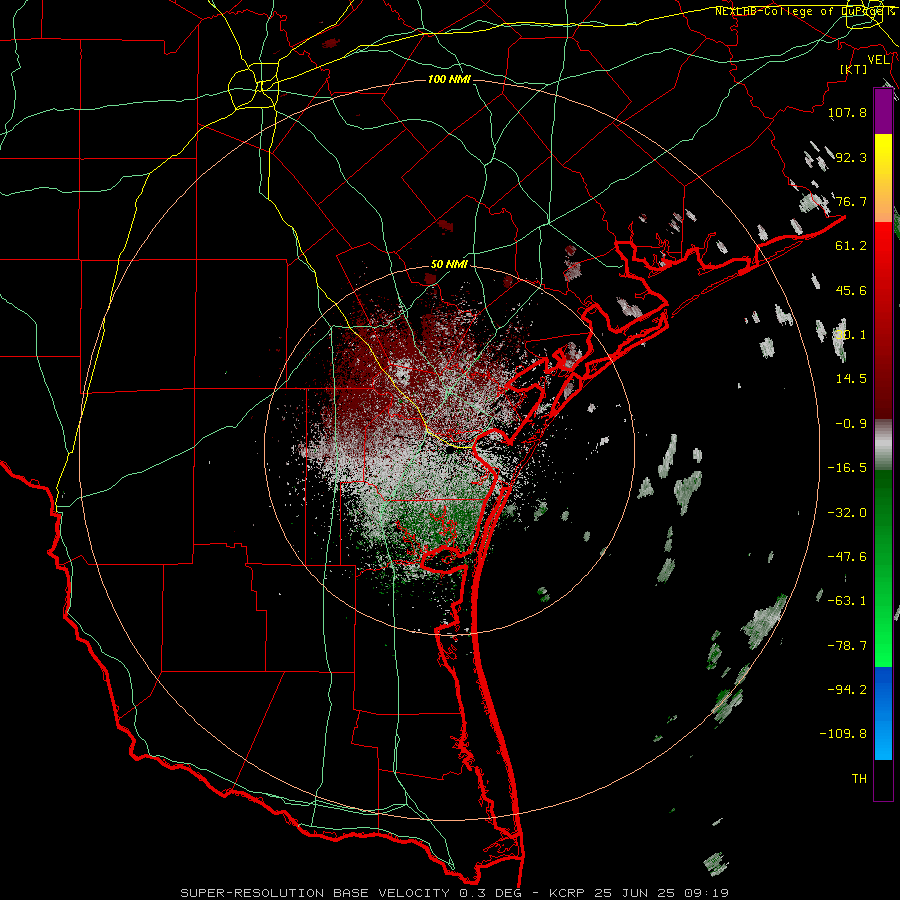Pick the gray near-zero segment of color bar
The image size is (900, 900).
(883, 442)
